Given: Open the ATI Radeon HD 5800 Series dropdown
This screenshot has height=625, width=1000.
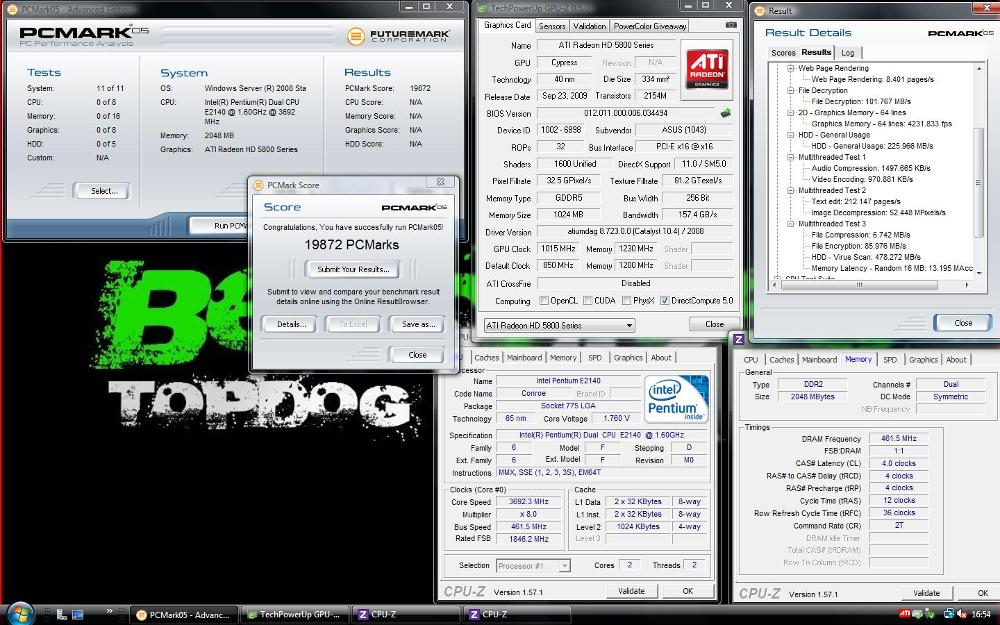Looking at the screenshot, I should (x=559, y=325).
